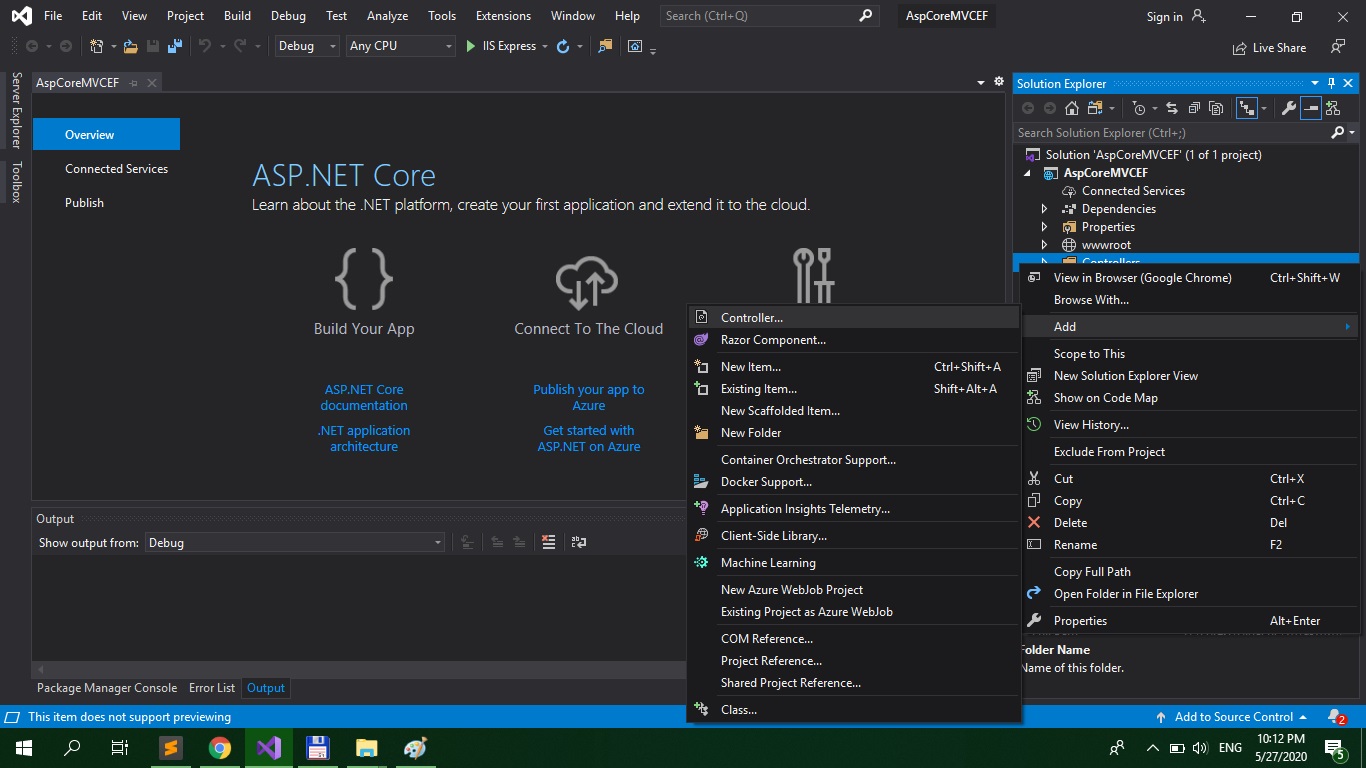Click Clear All in Output toolbar
Image resolution: width=1366 pixels, height=768 pixels.
point(548,542)
